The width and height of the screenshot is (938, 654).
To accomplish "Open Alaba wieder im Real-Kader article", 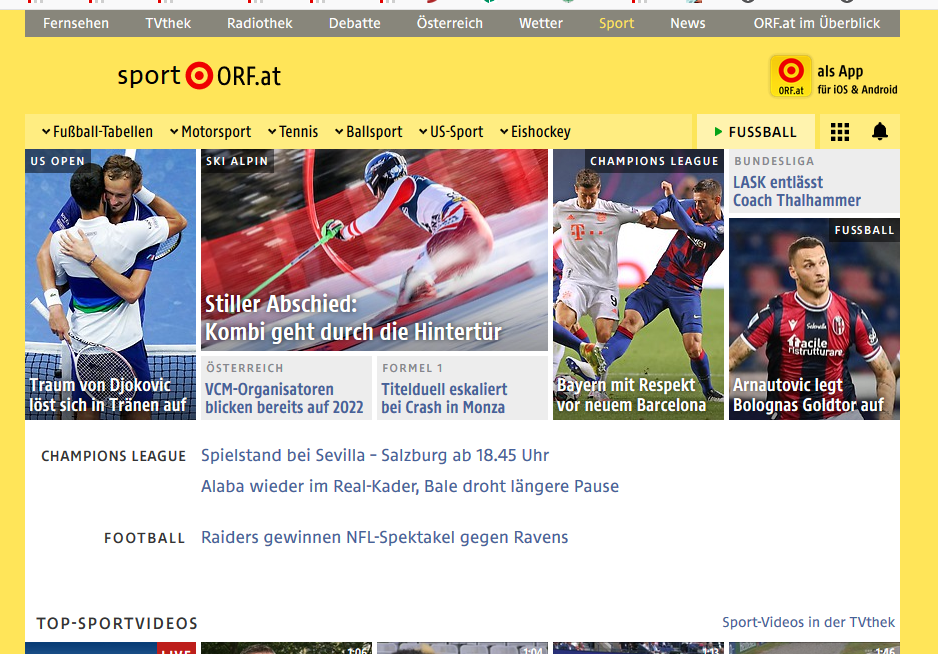I will (410, 486).
